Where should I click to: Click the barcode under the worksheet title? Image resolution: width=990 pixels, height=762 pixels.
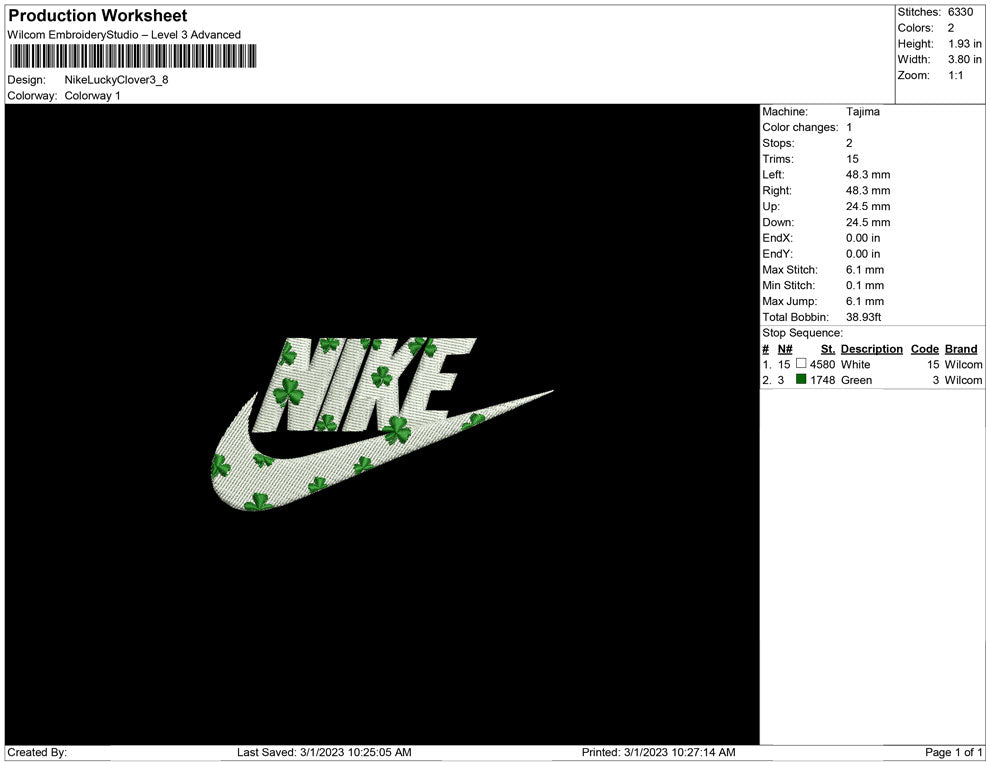(x=131, y=57)
